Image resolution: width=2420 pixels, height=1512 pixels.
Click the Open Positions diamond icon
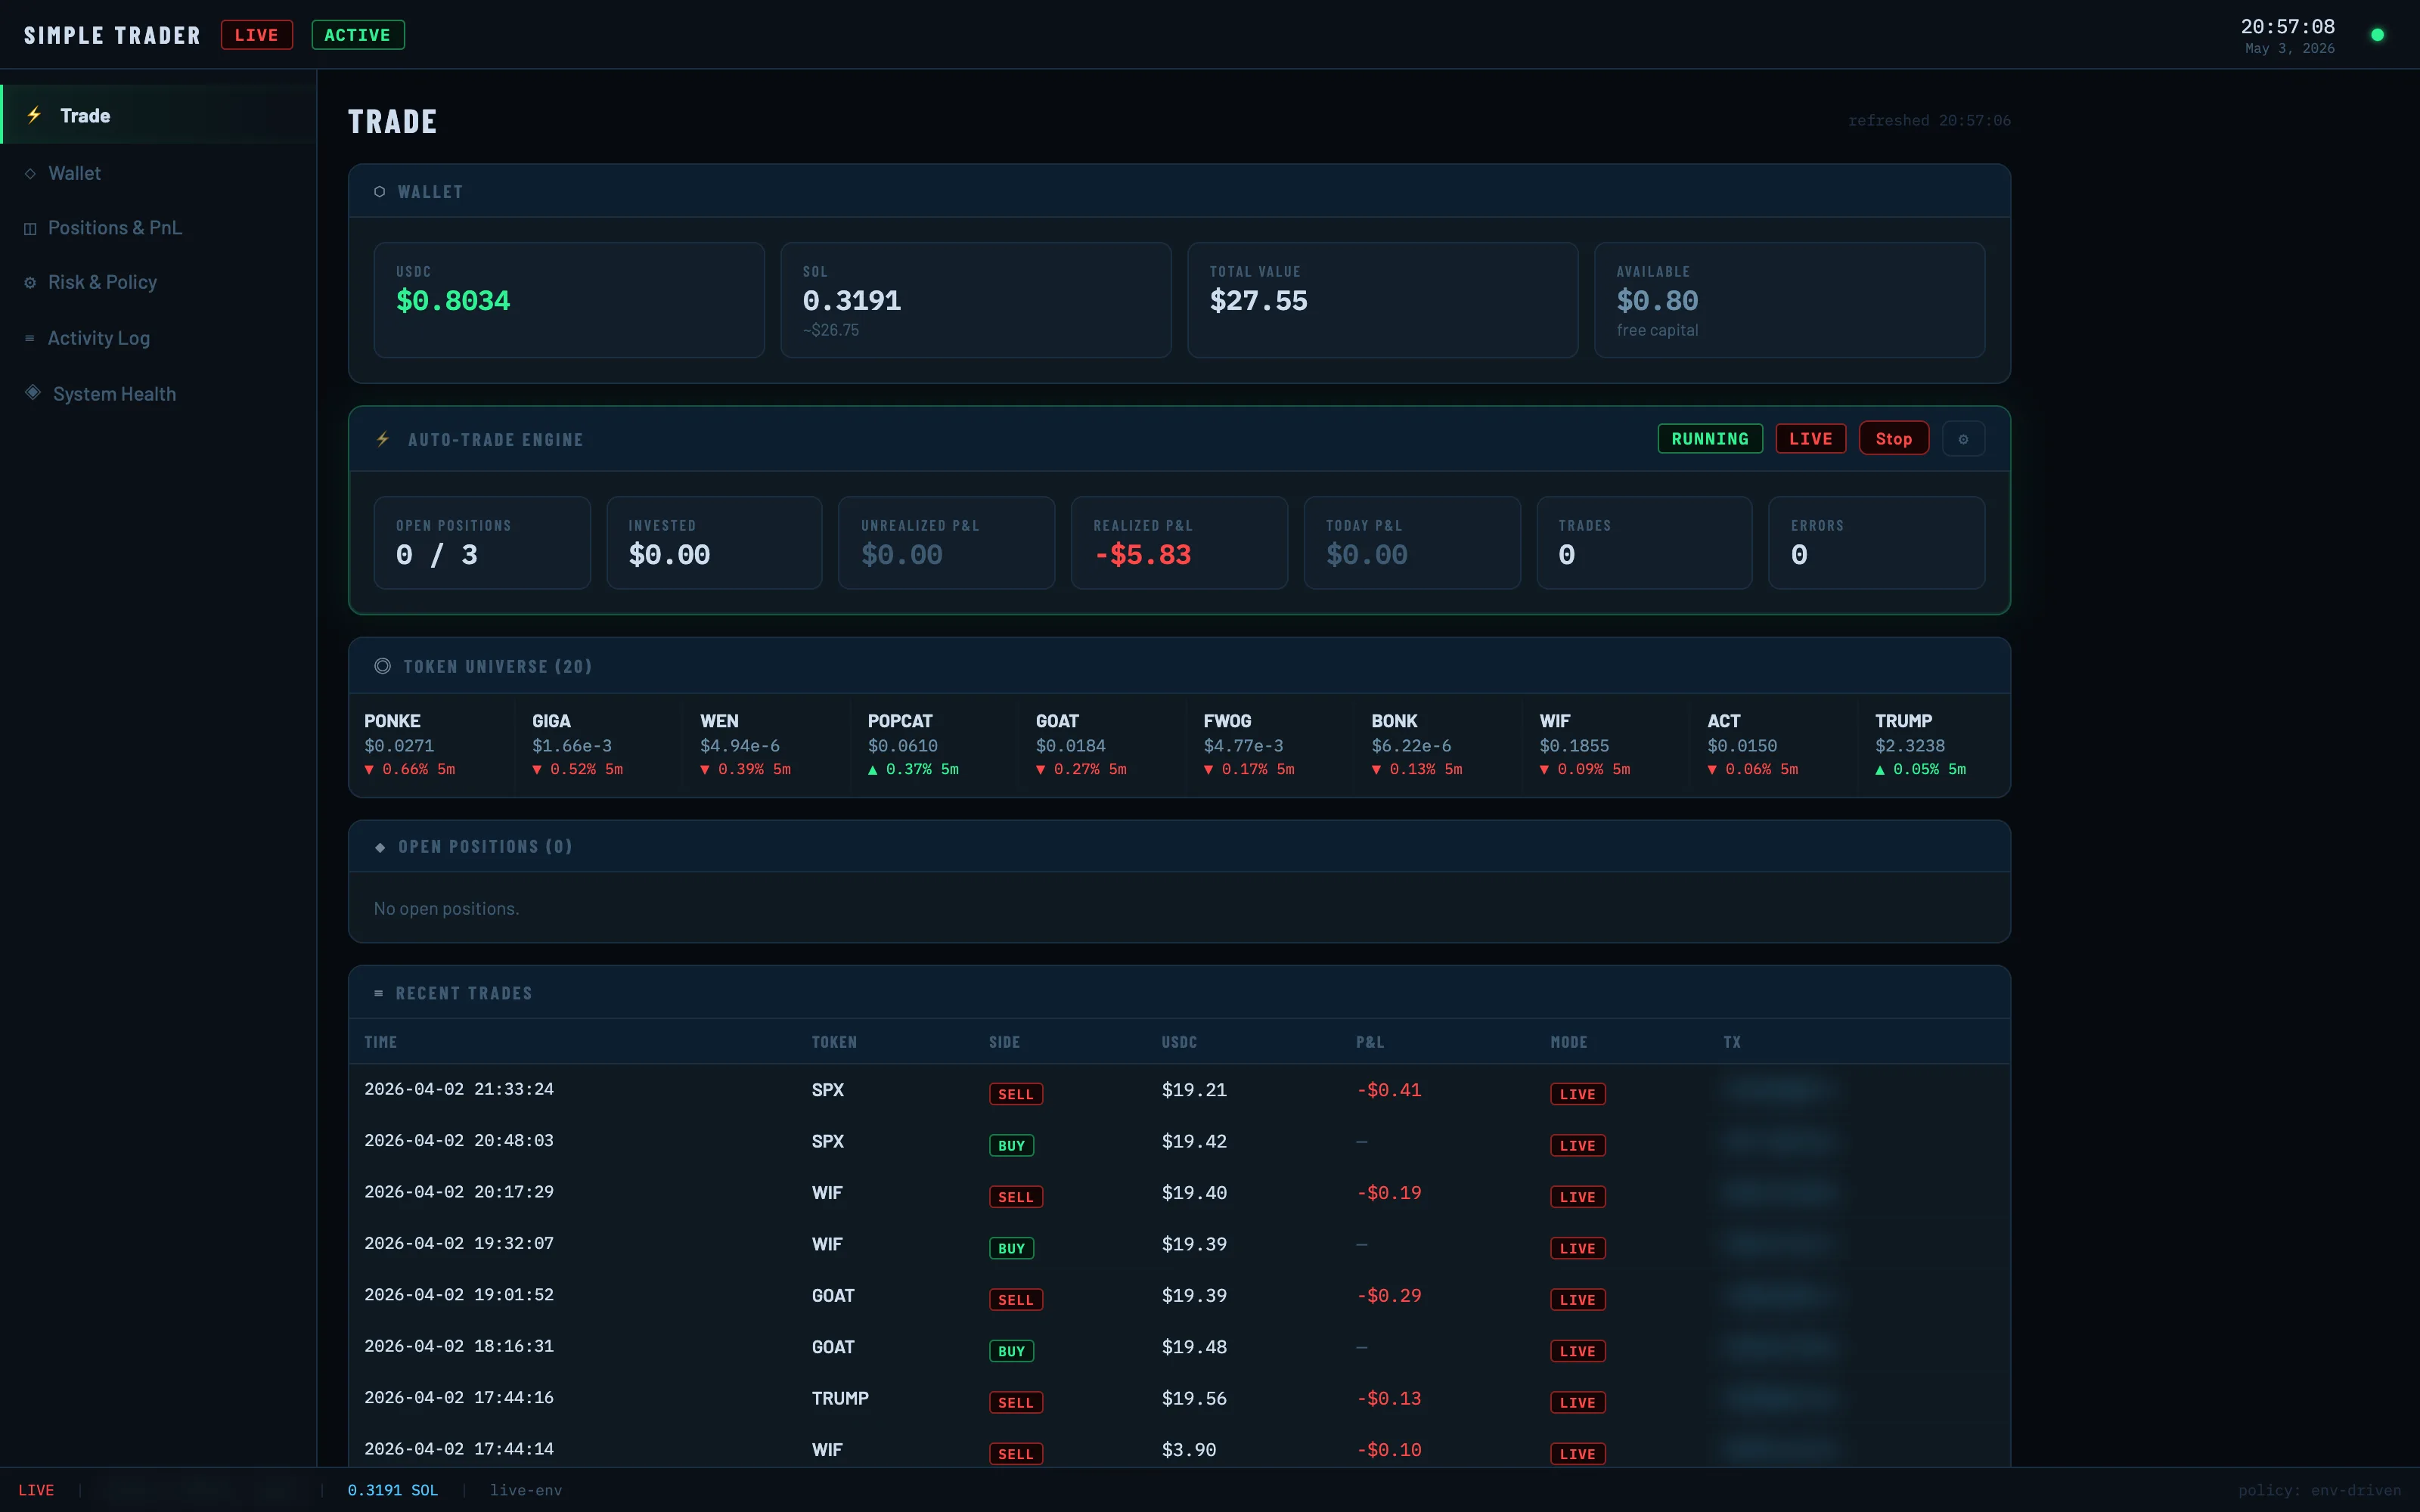click(x=380, y=847)
